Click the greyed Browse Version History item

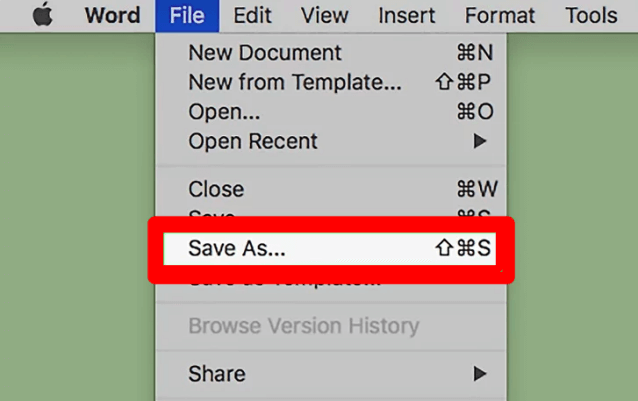pos(303,326)
